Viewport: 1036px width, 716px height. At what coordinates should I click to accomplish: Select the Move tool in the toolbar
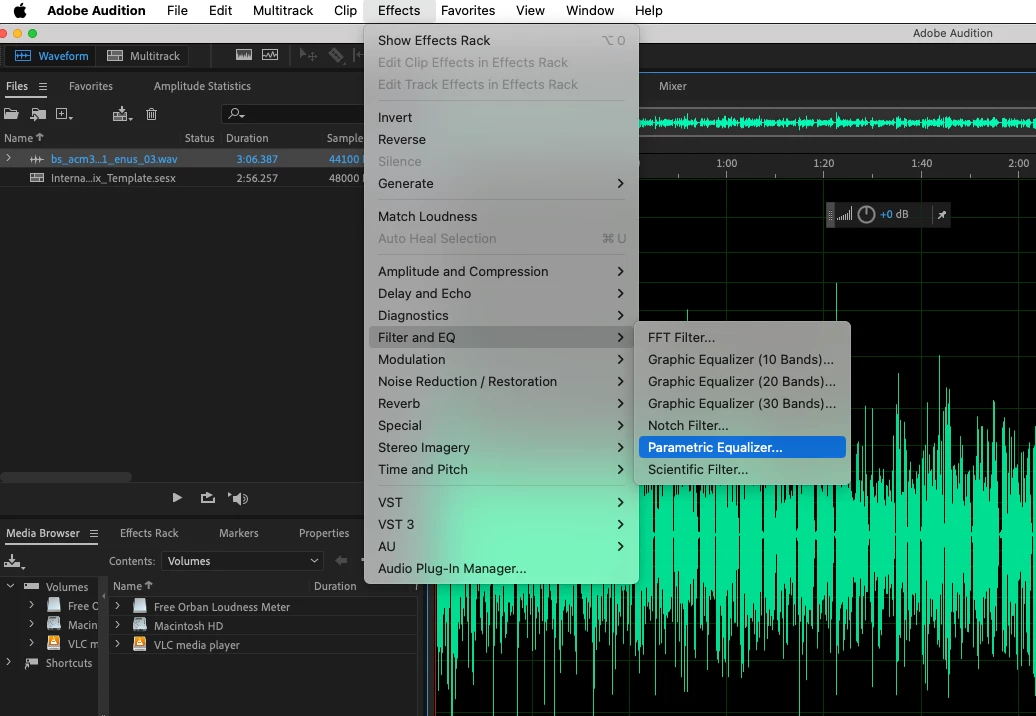(307, 55)
